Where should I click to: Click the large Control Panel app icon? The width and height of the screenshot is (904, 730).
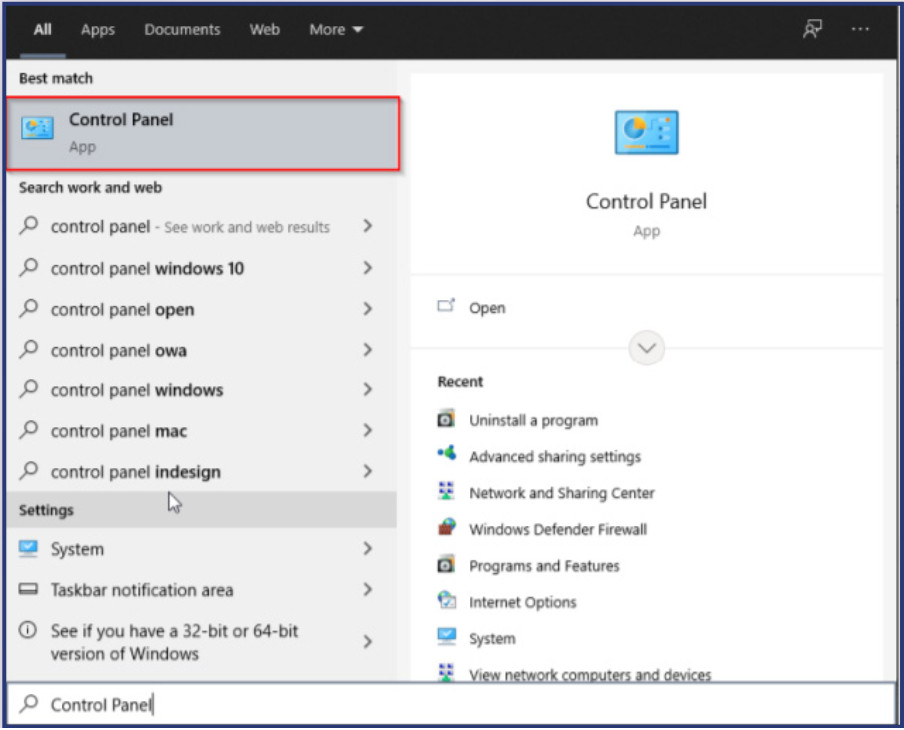coord(646,132)
